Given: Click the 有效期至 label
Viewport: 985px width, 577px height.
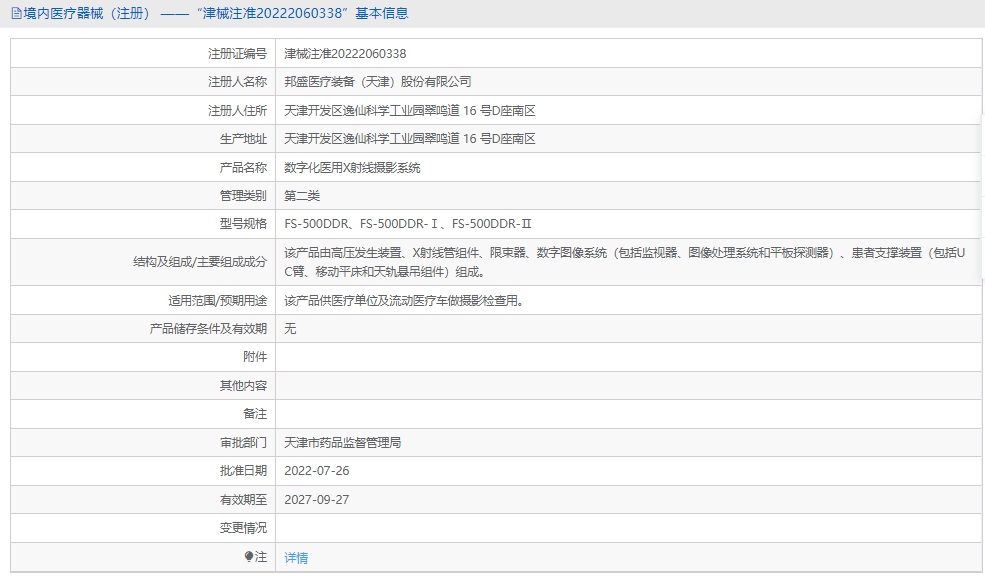Looking at the screenshot, I should (x=243, y=500).
